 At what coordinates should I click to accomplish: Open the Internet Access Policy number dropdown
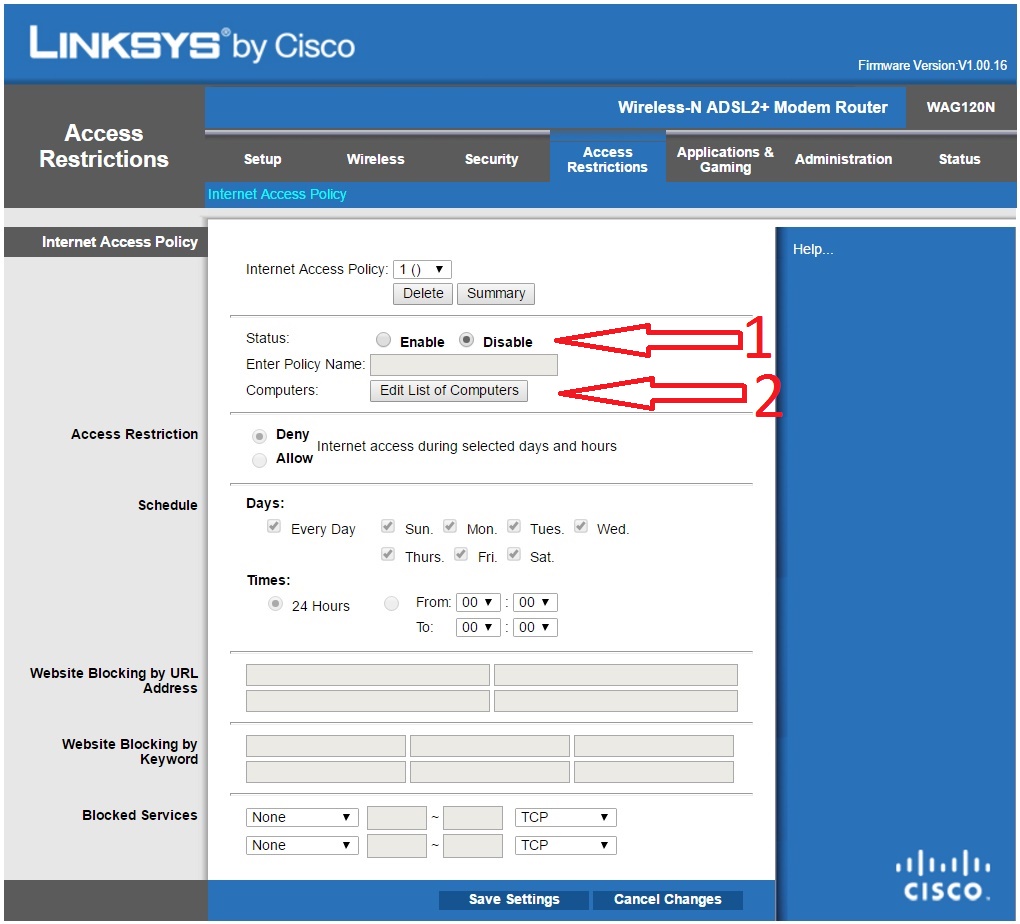coord(422,269)
